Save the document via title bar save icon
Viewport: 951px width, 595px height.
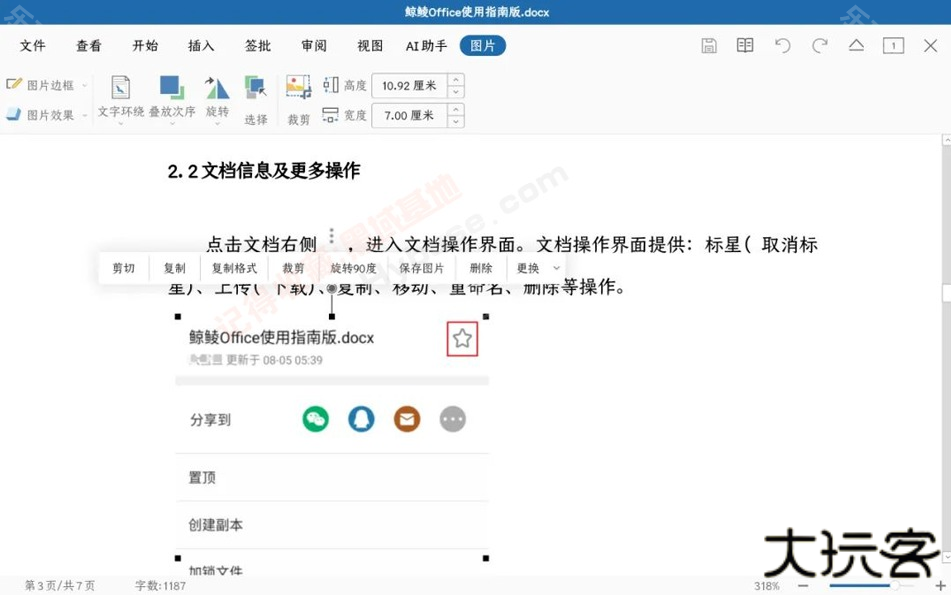coord(708,45)
